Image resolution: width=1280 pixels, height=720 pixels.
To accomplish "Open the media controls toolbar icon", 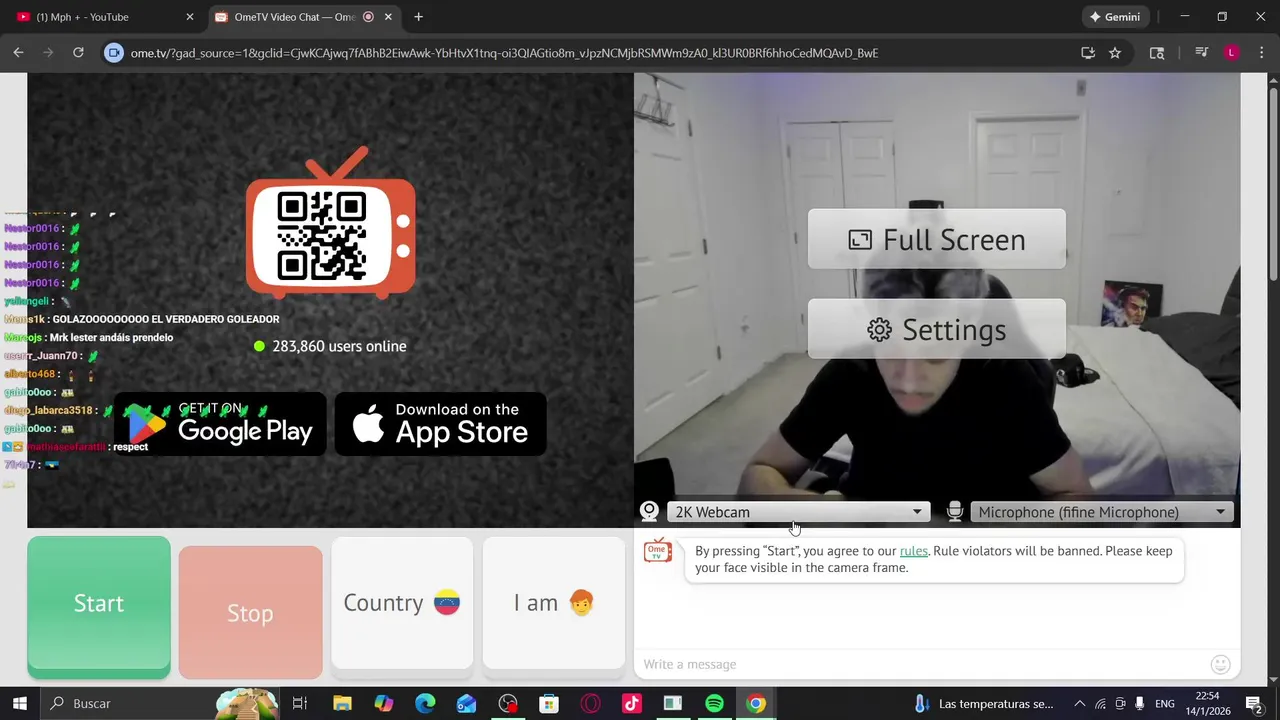I will pyautogui.click(x=1202, y=53).
